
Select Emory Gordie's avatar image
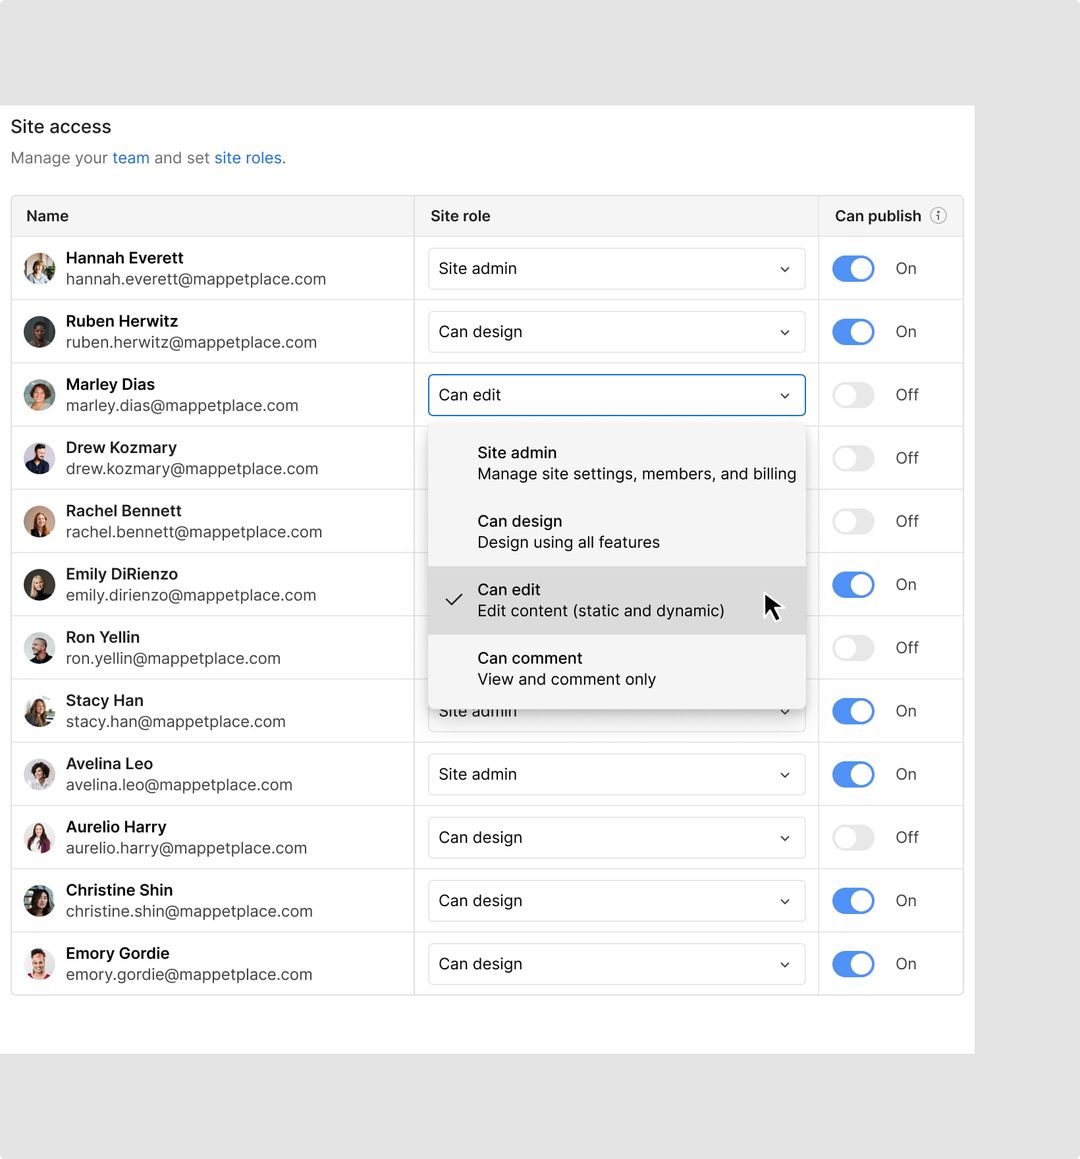point(39,964)
